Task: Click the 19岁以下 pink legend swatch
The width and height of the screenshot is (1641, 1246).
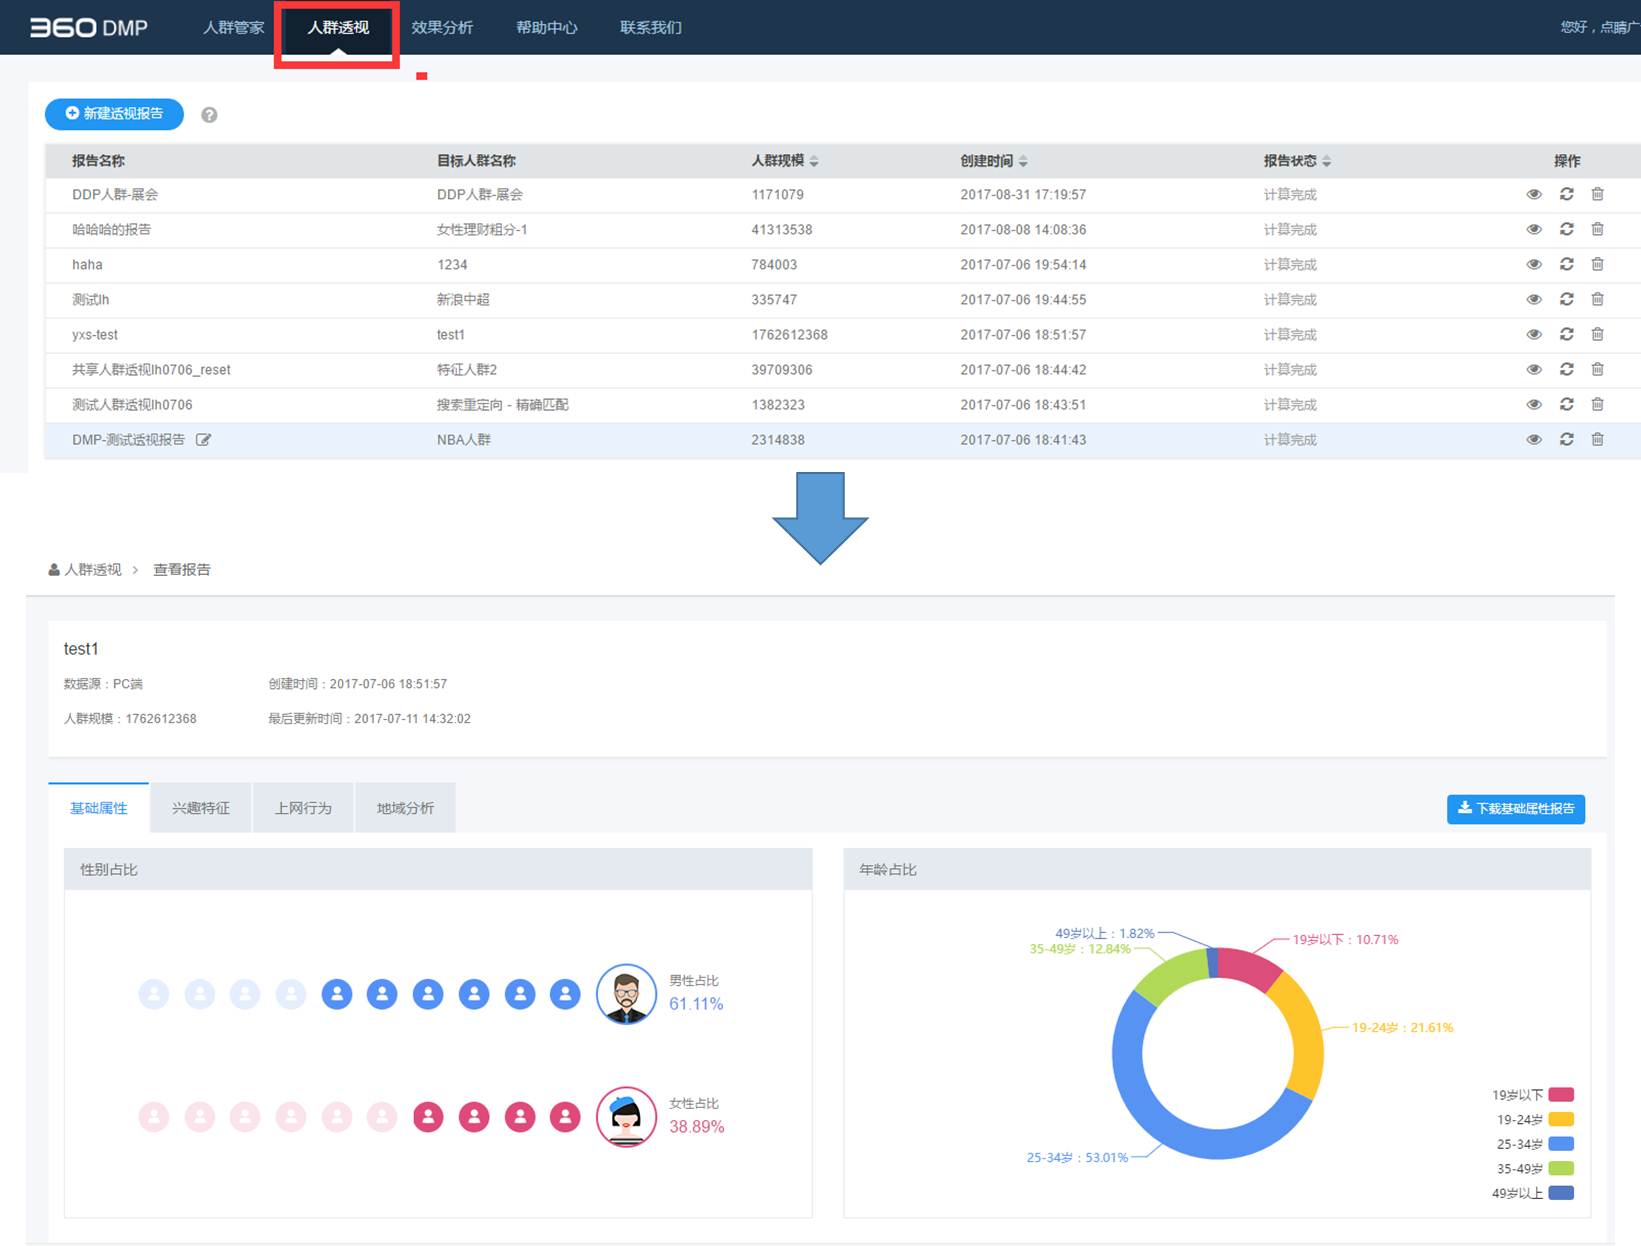Action: pos(1560,1095)
